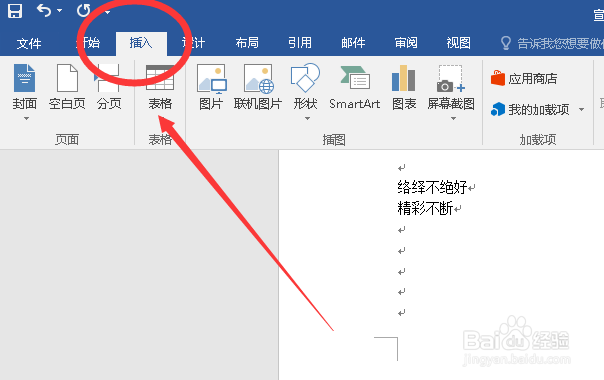Insert a 图片 picture from file

pos(211,87)
